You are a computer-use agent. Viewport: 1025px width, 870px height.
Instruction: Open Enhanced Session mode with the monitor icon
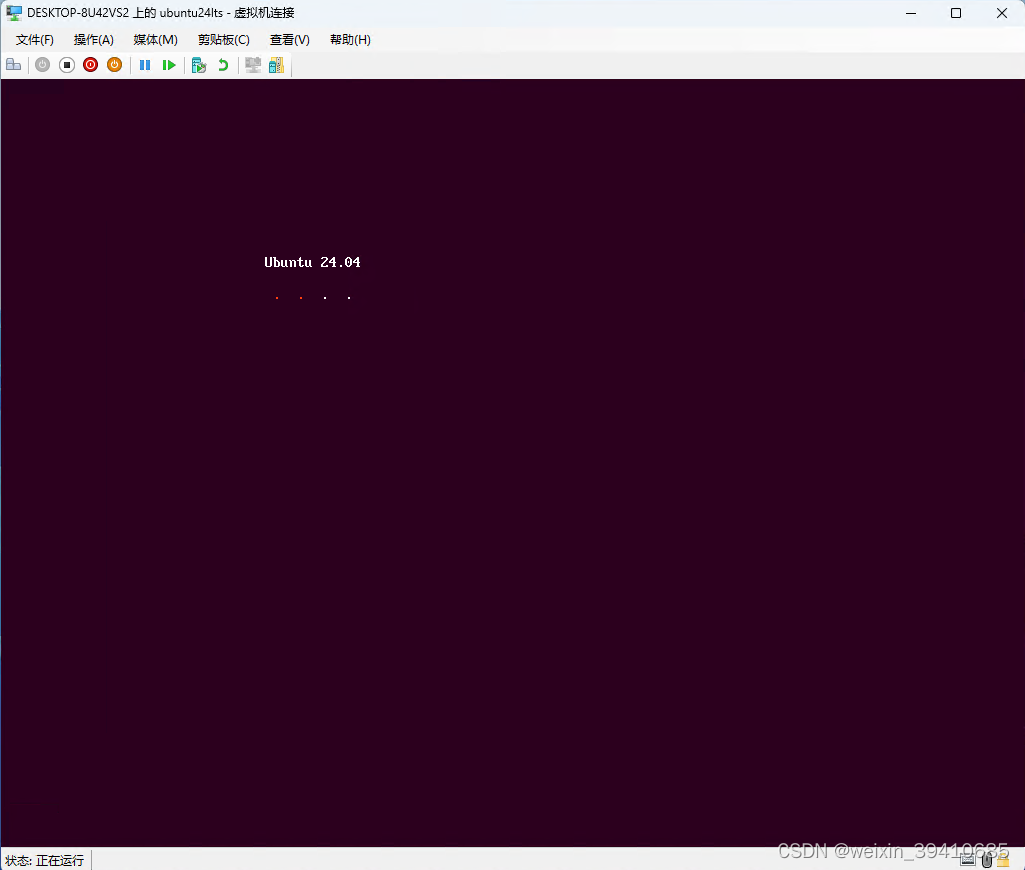(x=252, y=64)
